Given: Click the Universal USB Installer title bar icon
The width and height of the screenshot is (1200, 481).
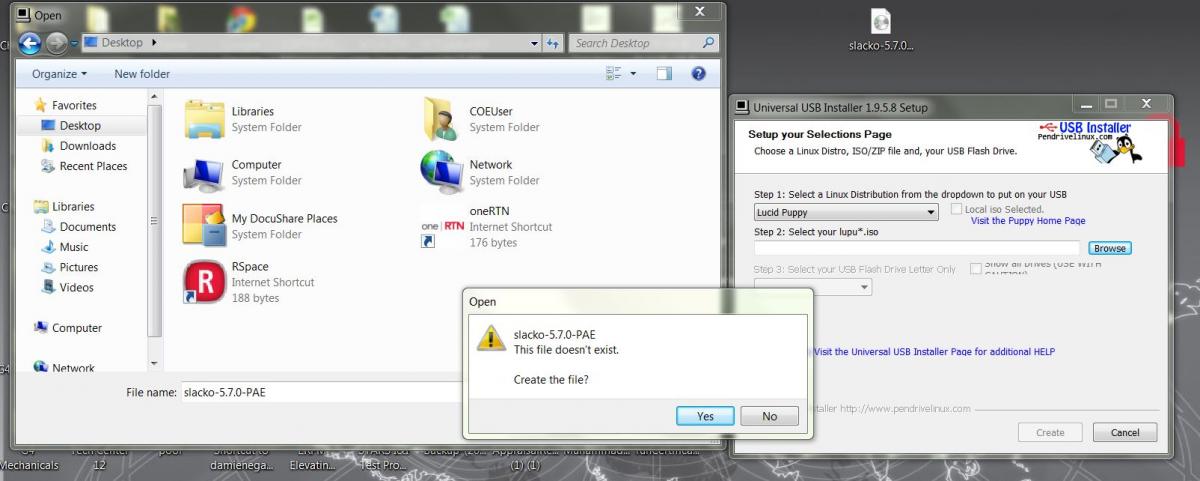Looking at the screenshot, I should [743, 106].
